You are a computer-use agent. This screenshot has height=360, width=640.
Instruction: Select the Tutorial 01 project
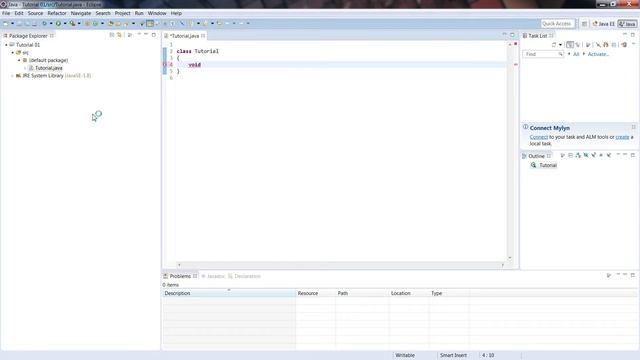pyautogui.click(x=28, y=45)
